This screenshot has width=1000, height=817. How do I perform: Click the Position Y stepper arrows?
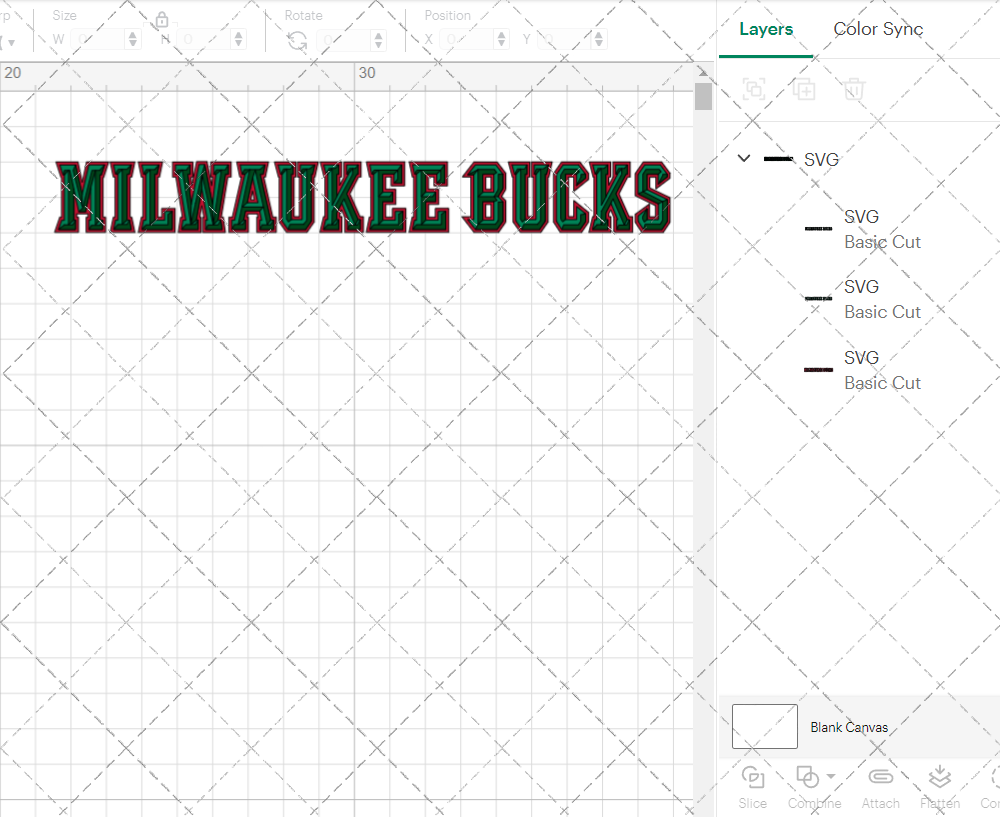(x=599, y=40)
